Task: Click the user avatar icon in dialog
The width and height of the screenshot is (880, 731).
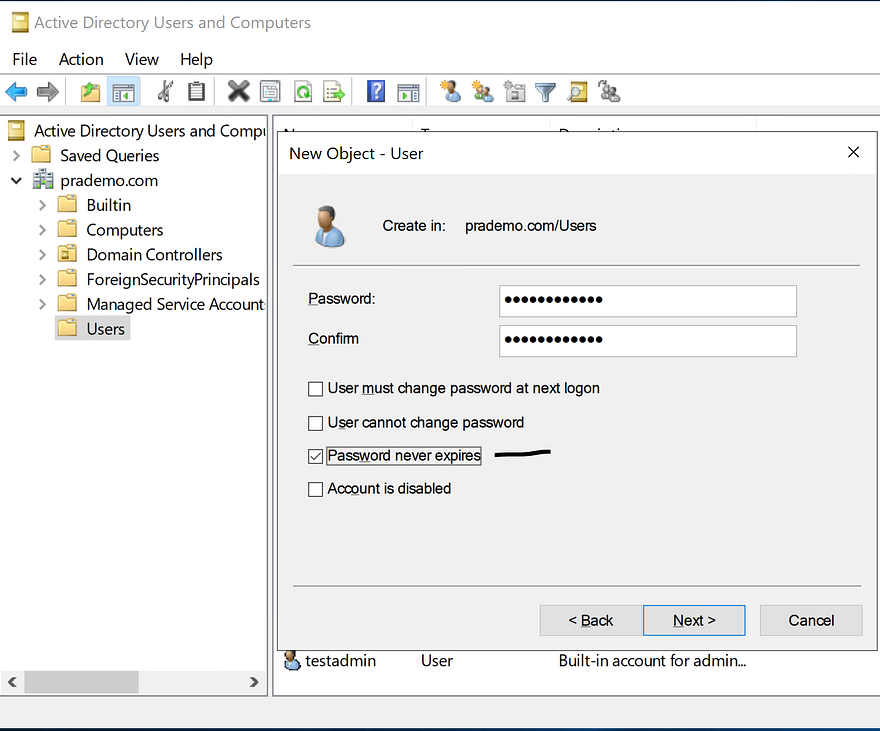Action: pos(329,226)
